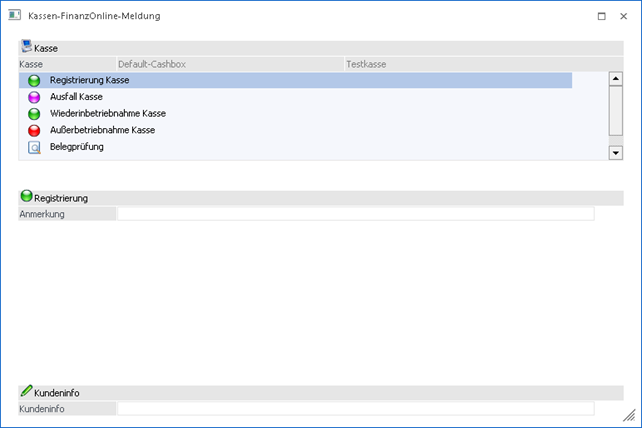Click the Kasse section header icon
The width and height of the screenshot is (642, 428).
point(26,47)
